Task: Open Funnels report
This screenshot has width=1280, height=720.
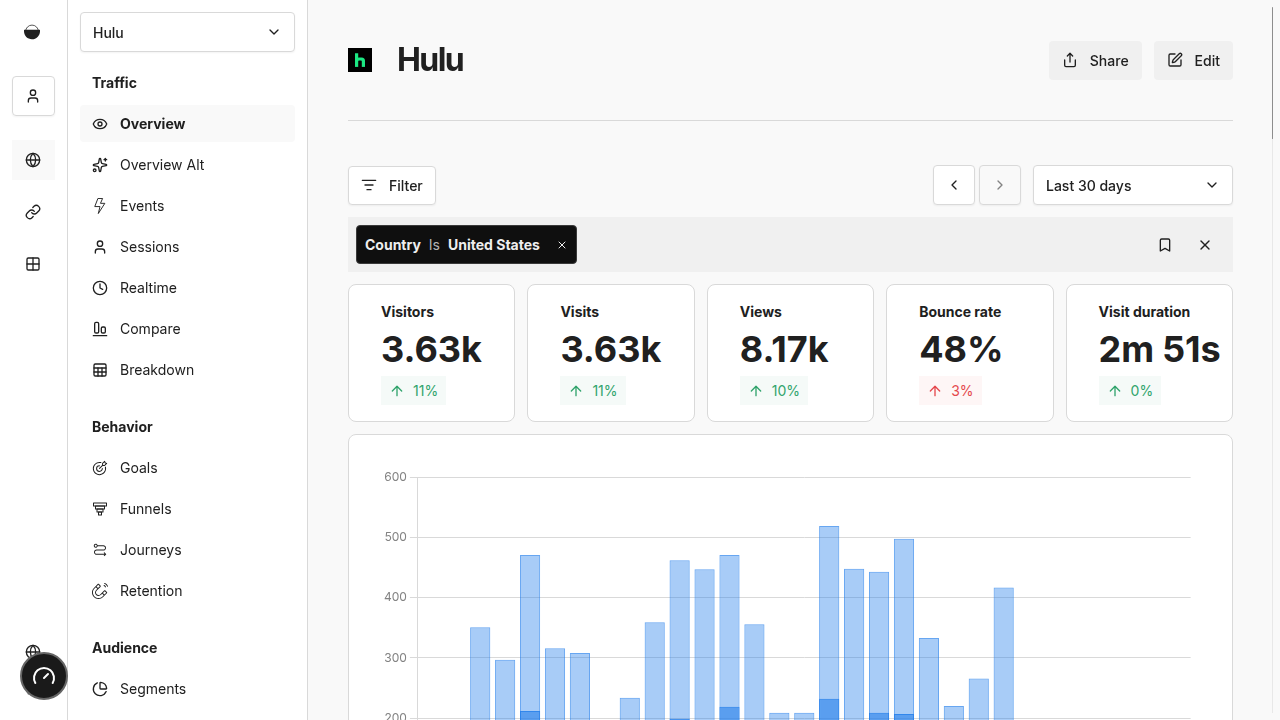Action: coord(187,509)
